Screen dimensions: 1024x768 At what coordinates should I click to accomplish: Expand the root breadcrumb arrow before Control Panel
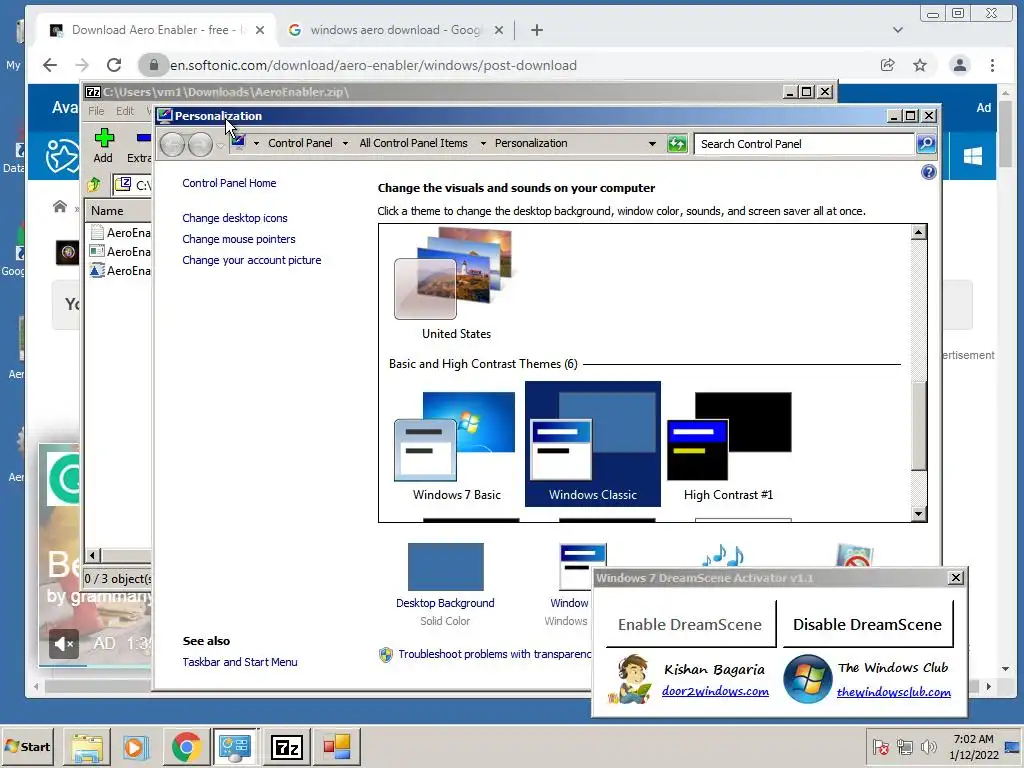coord(256,144)
